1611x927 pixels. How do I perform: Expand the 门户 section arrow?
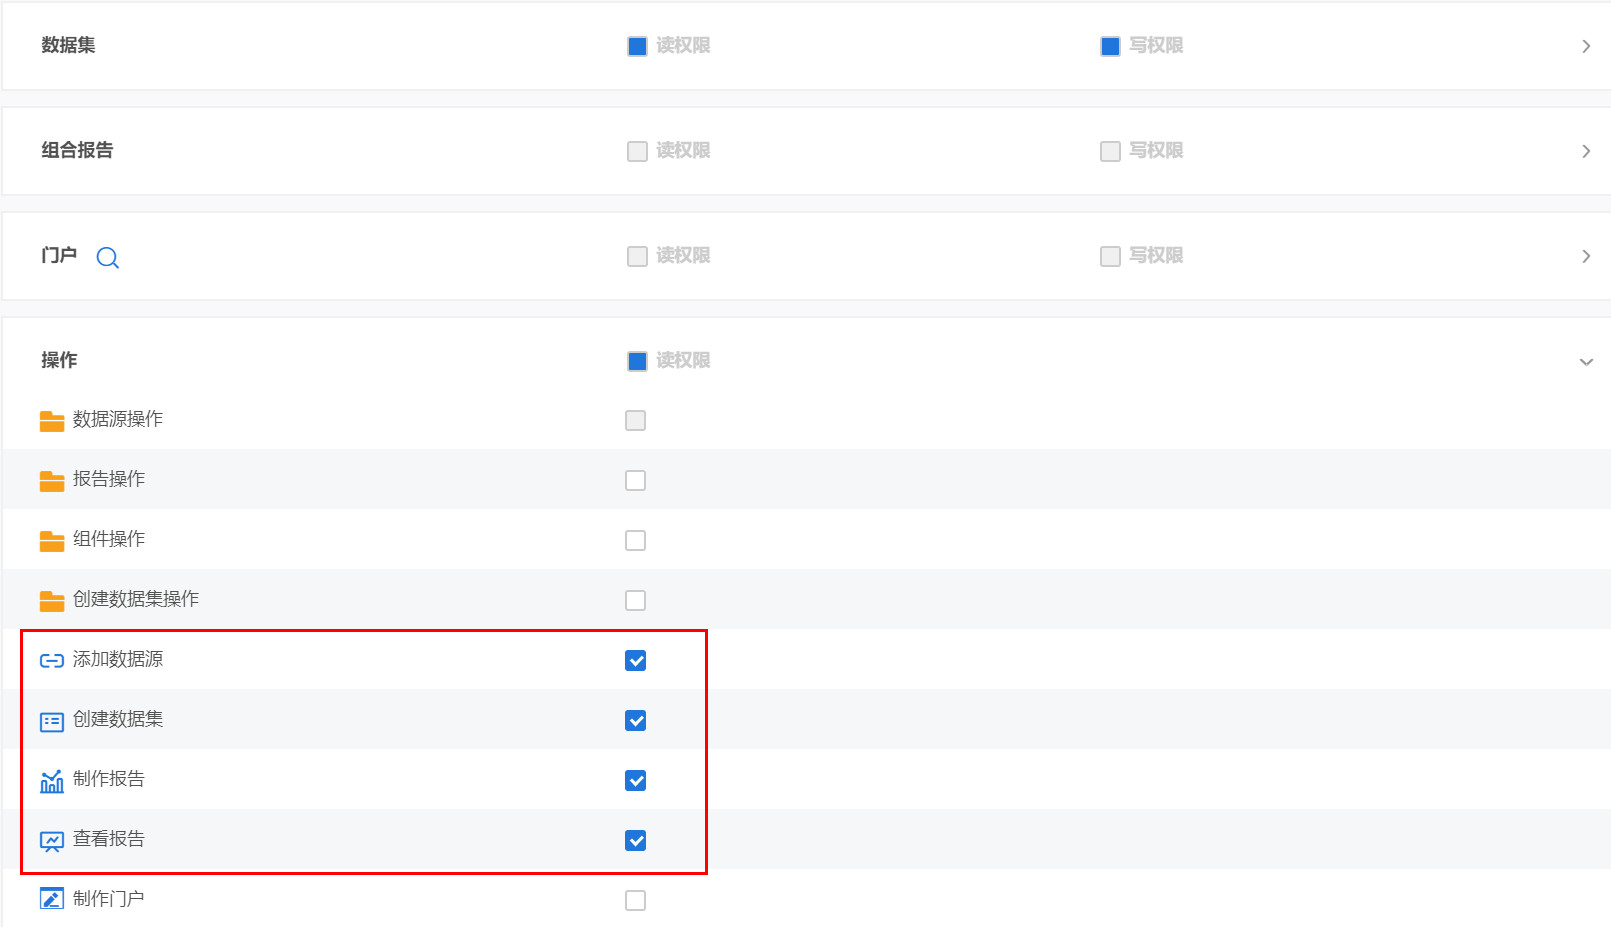coord(1586,256)
